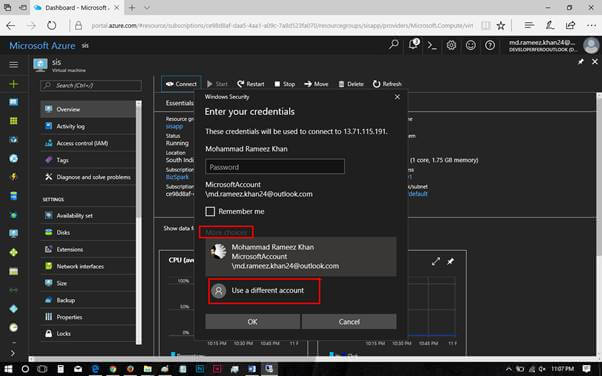Select Overview in the VM menu
Viewport: 602px width, 376px height.
pos(88,109)
